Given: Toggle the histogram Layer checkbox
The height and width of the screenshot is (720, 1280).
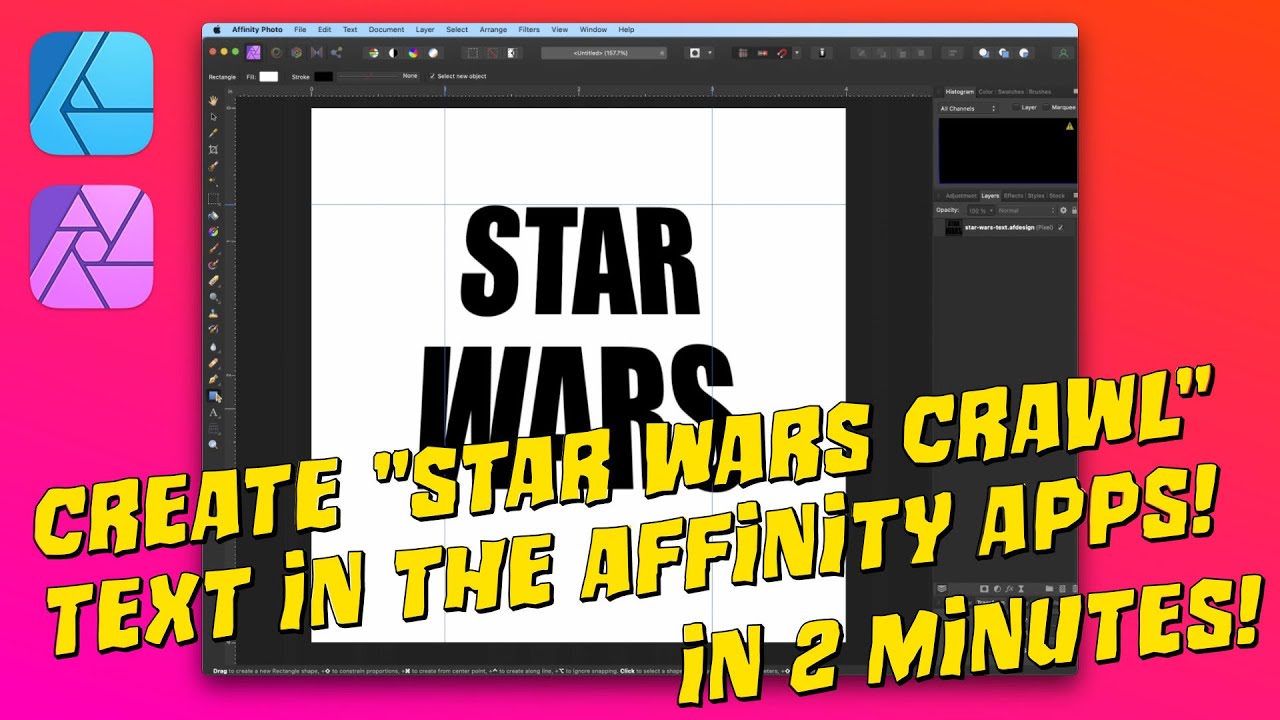Looking at the screenshot, I should (1015, 107).
